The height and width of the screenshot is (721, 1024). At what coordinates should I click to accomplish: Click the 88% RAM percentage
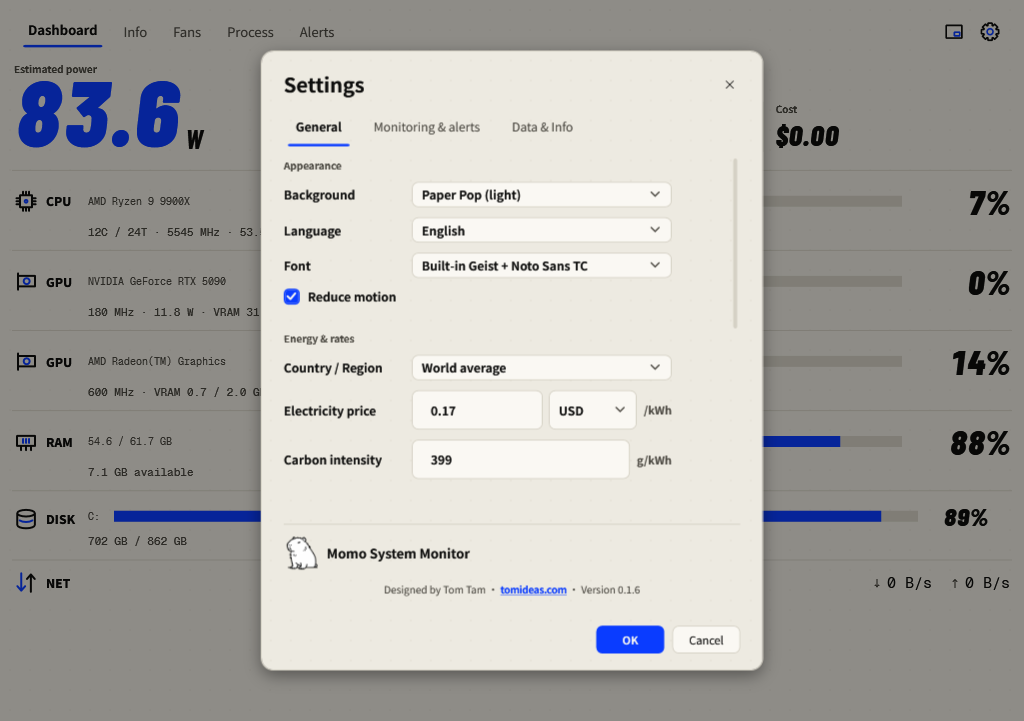[980, 443]
